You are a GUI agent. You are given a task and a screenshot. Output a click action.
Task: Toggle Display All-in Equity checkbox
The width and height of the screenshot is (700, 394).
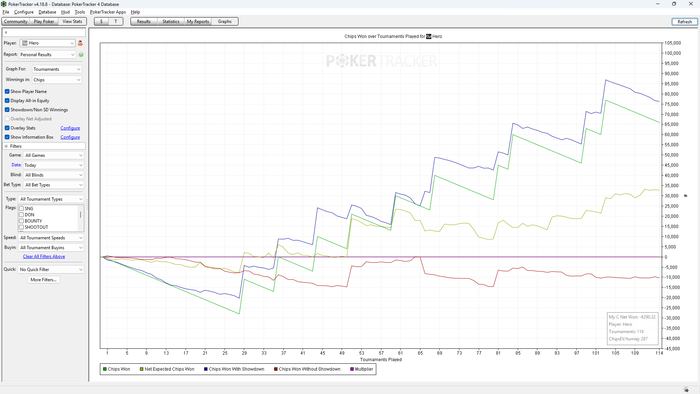[x=7, y=101]
